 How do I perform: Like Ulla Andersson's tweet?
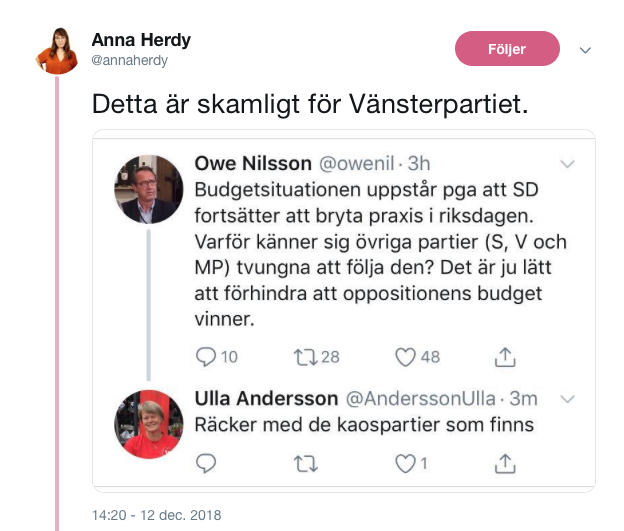[x=404, y=463]
